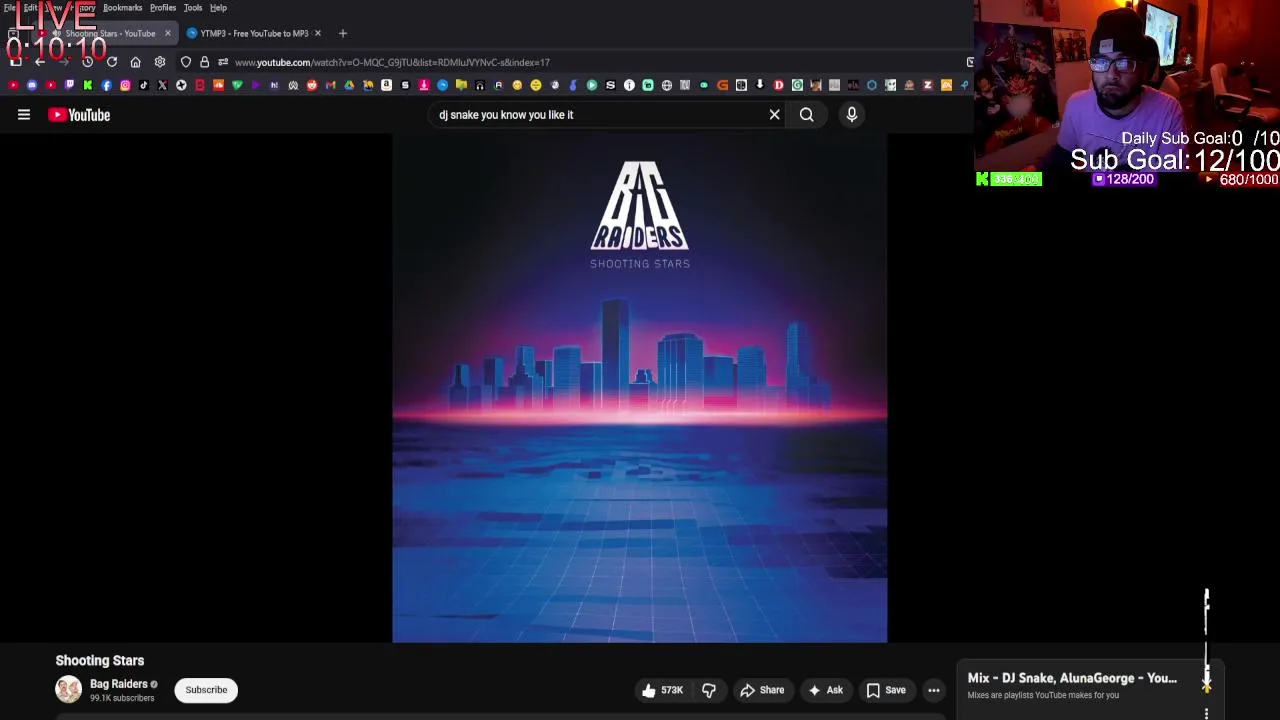Click the Shooting Stars video title text
The image size is (1280, 720).
point(100,660)
